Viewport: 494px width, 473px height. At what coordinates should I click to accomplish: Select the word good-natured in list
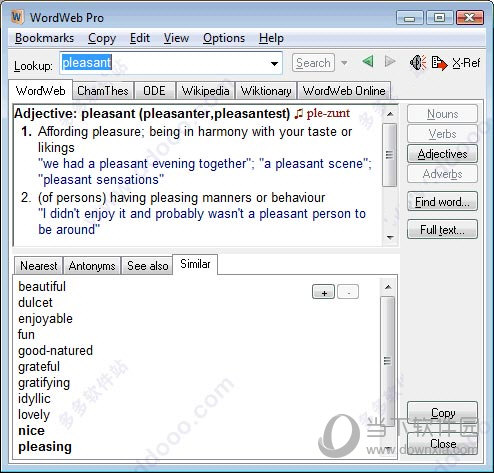pos(55,351)
